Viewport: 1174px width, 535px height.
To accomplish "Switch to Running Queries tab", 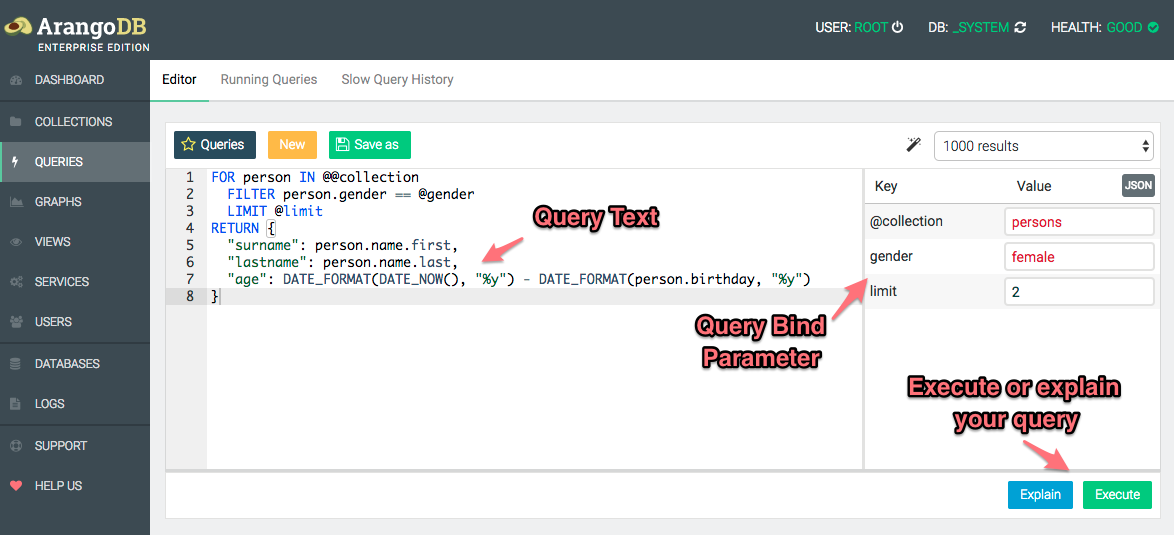I will click(x=268, y=80).
